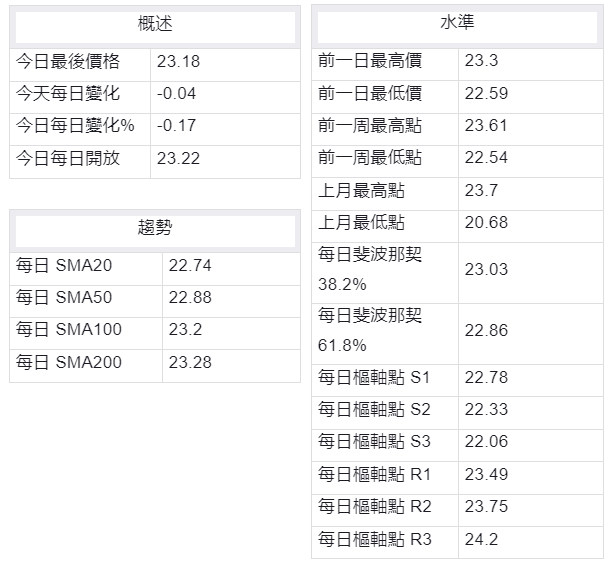This screenshot has height=565, width=610.
Task: Click the 前一日最高價 label
Action: [x=370, y=62]
